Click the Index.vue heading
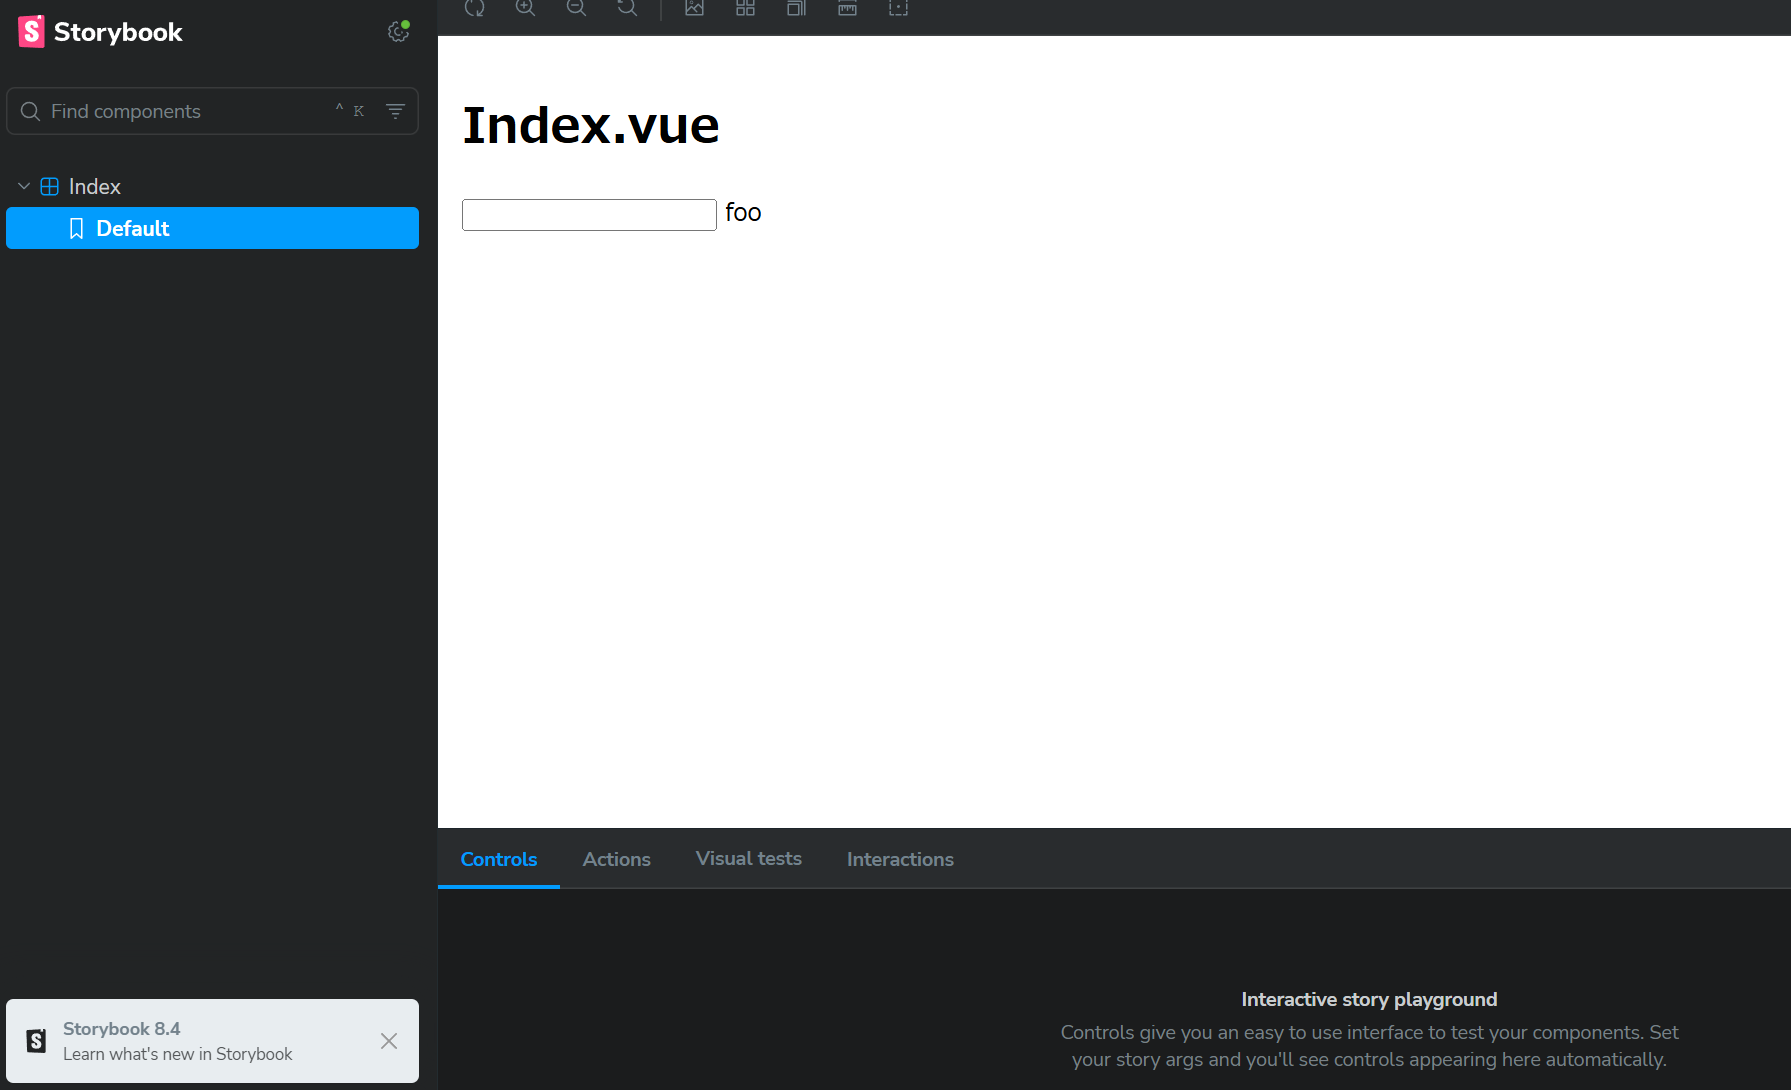 click(x=591, y=126)
